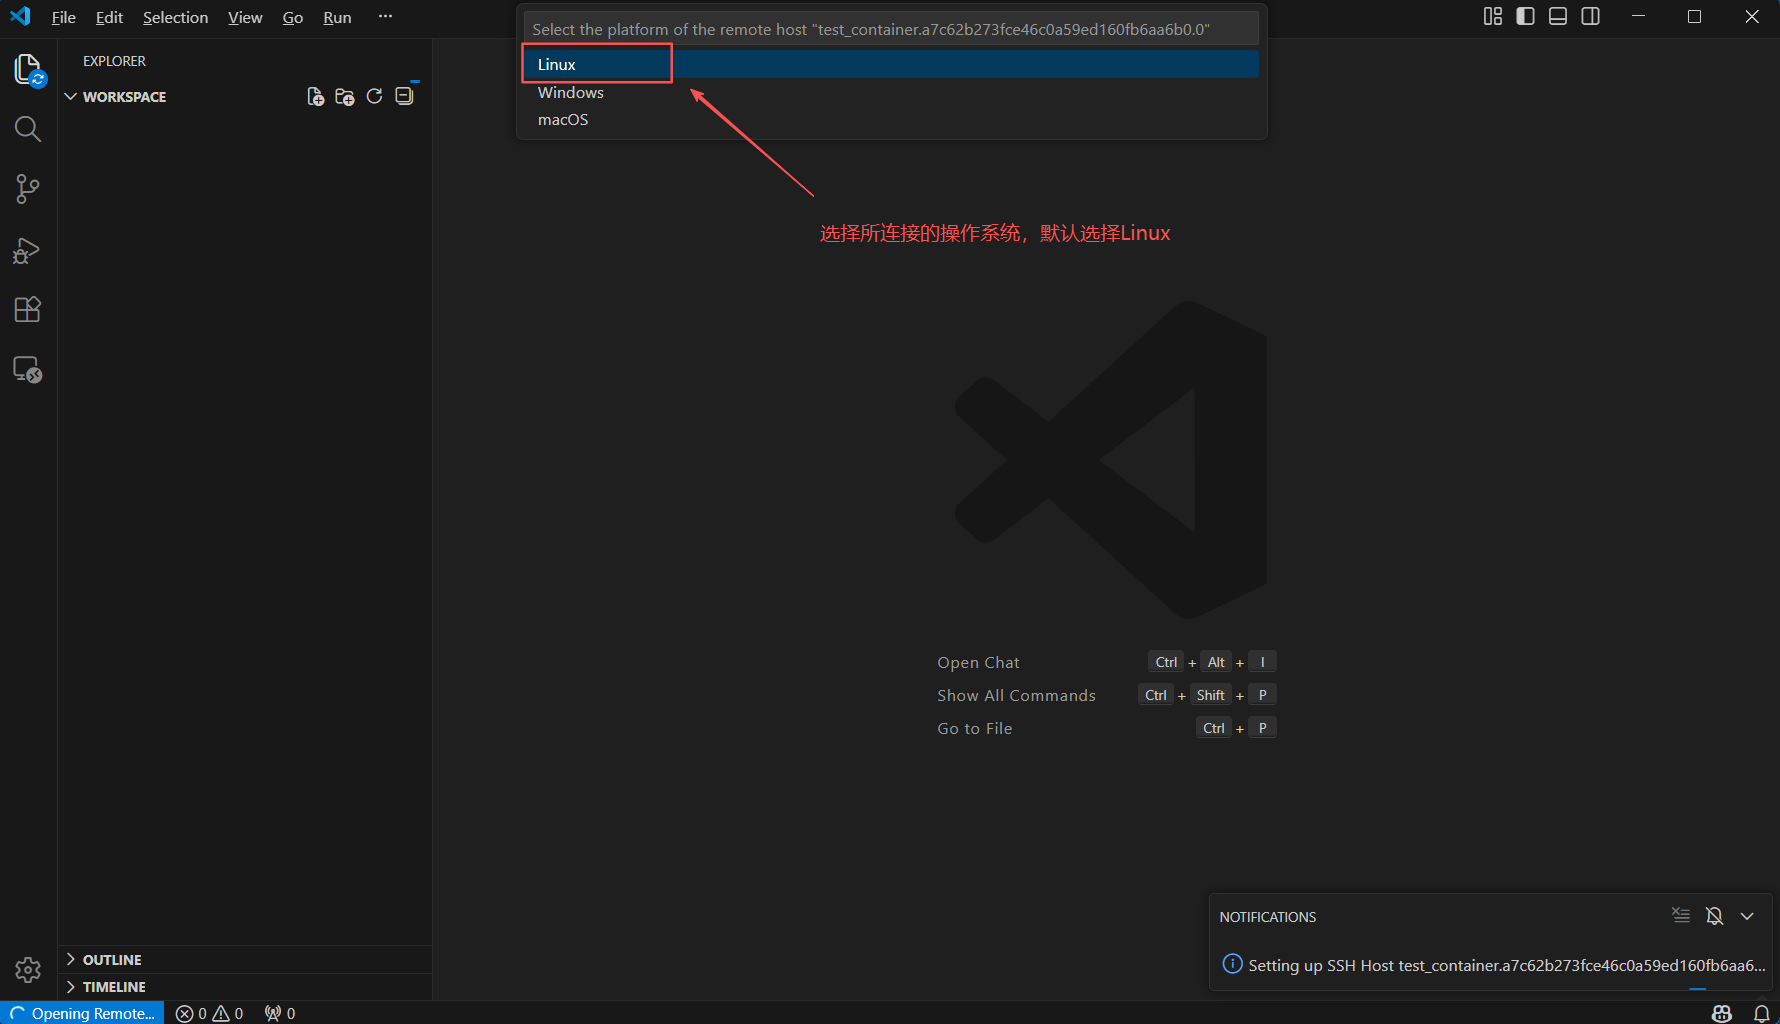Click the Show All Commands hint

click(x=1016, y=695)
